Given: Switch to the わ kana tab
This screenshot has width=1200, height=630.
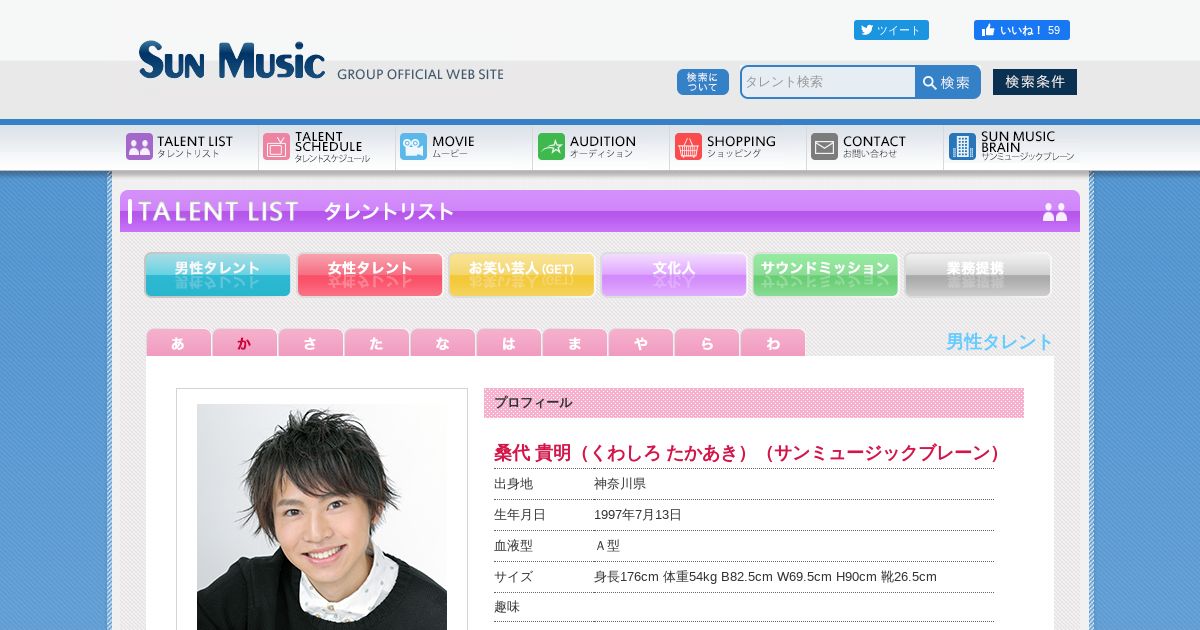Looking at the screenshot, I should click(x=772, y=343).
